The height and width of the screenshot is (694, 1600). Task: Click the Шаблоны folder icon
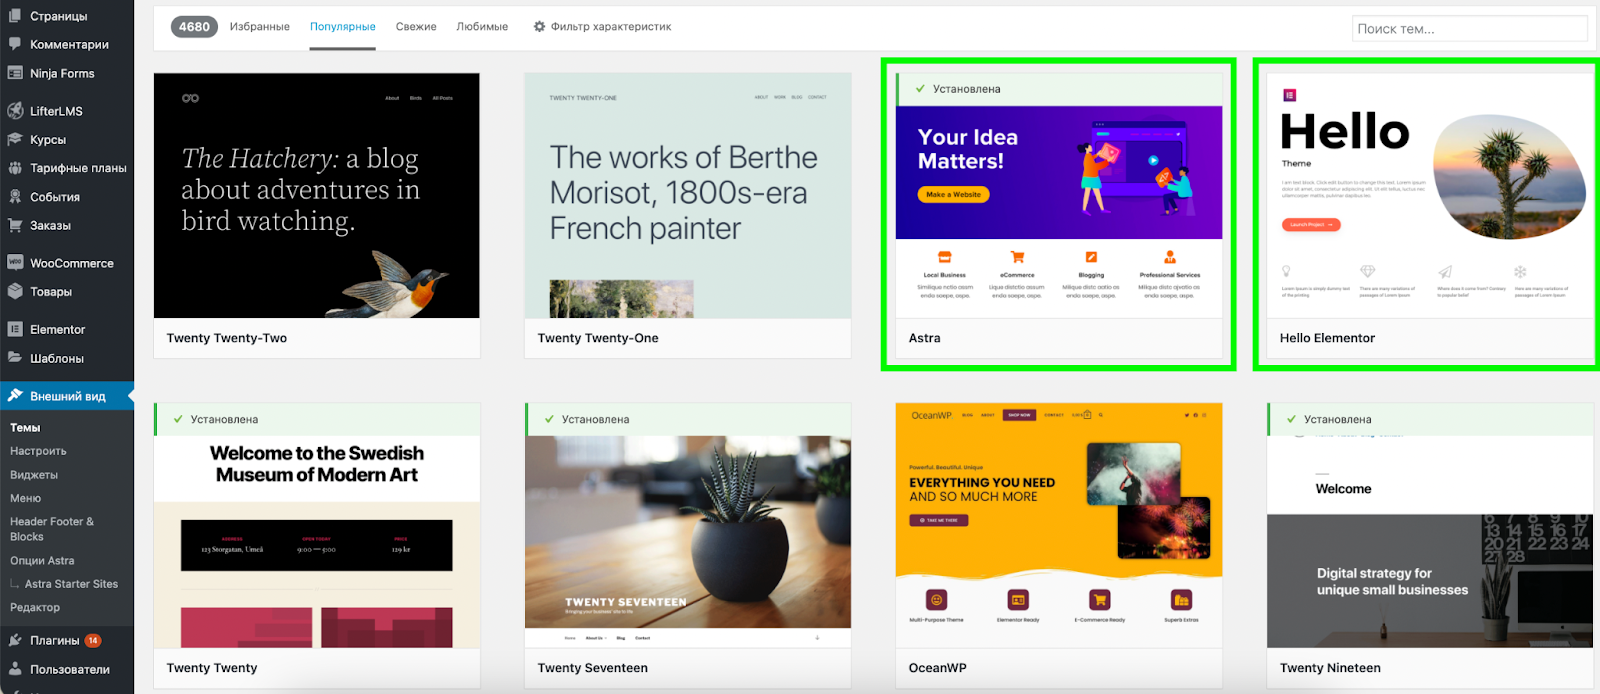pyautogui.click(x=15, y=358)
